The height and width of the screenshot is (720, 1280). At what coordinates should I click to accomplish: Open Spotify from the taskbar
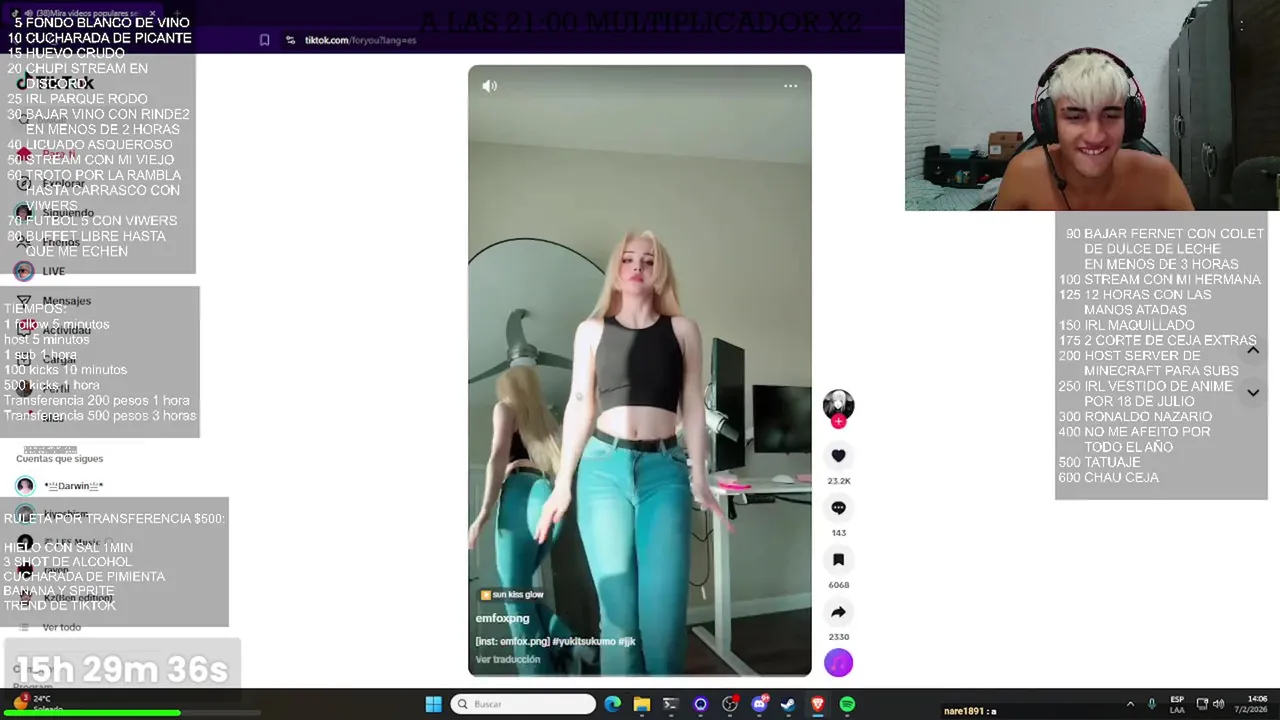847,704
